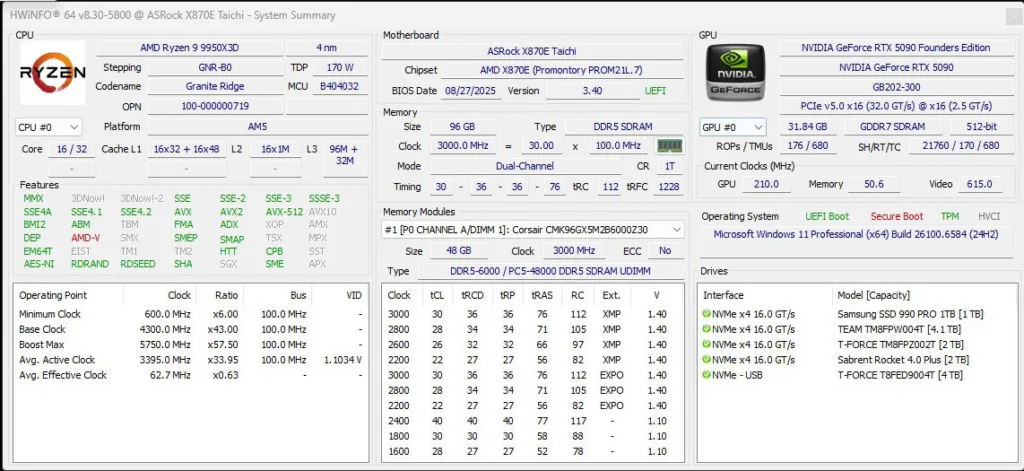Click the Boost Max operating point row
Viewport: 1024px width, 471px height.
click(191, 344)
